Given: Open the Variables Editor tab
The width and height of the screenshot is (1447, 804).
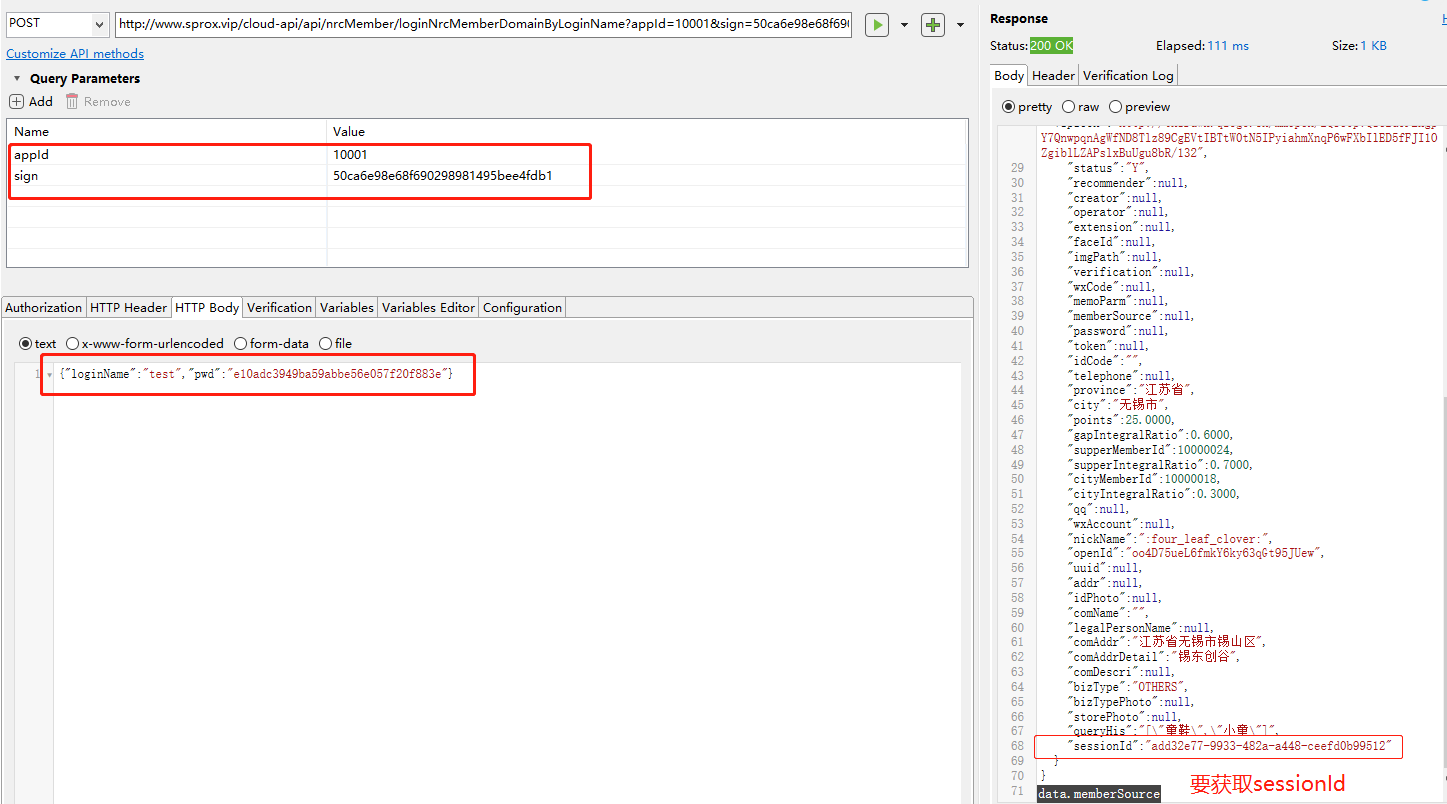Looking at the screenshot, I should [x=428, y=307].
